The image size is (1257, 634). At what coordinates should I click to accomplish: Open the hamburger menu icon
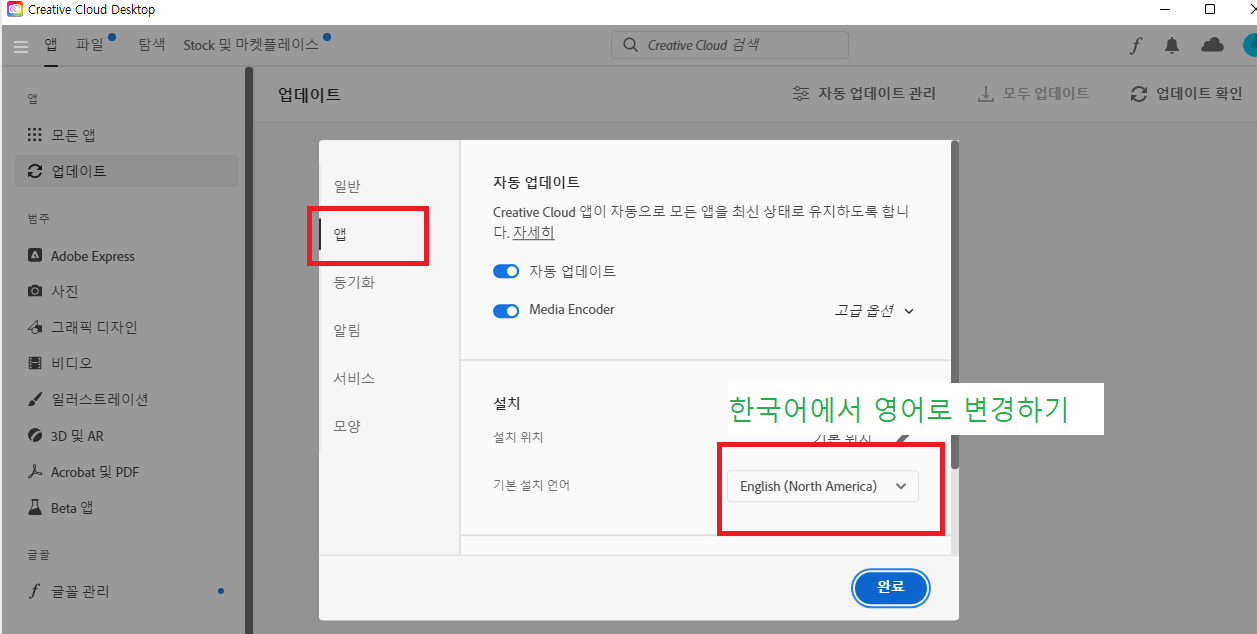point(21,46)
